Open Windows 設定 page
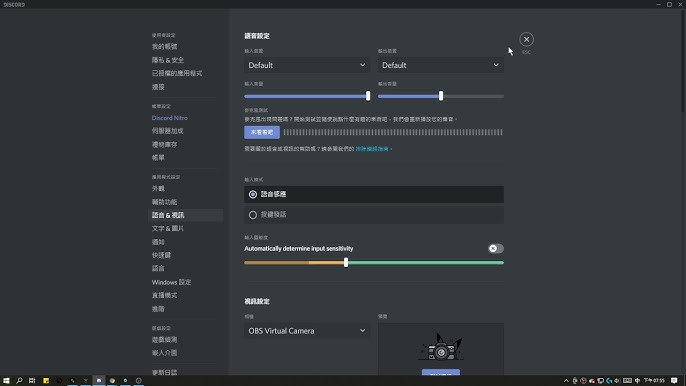The image size is (686, 386). (x=172, y=282)
